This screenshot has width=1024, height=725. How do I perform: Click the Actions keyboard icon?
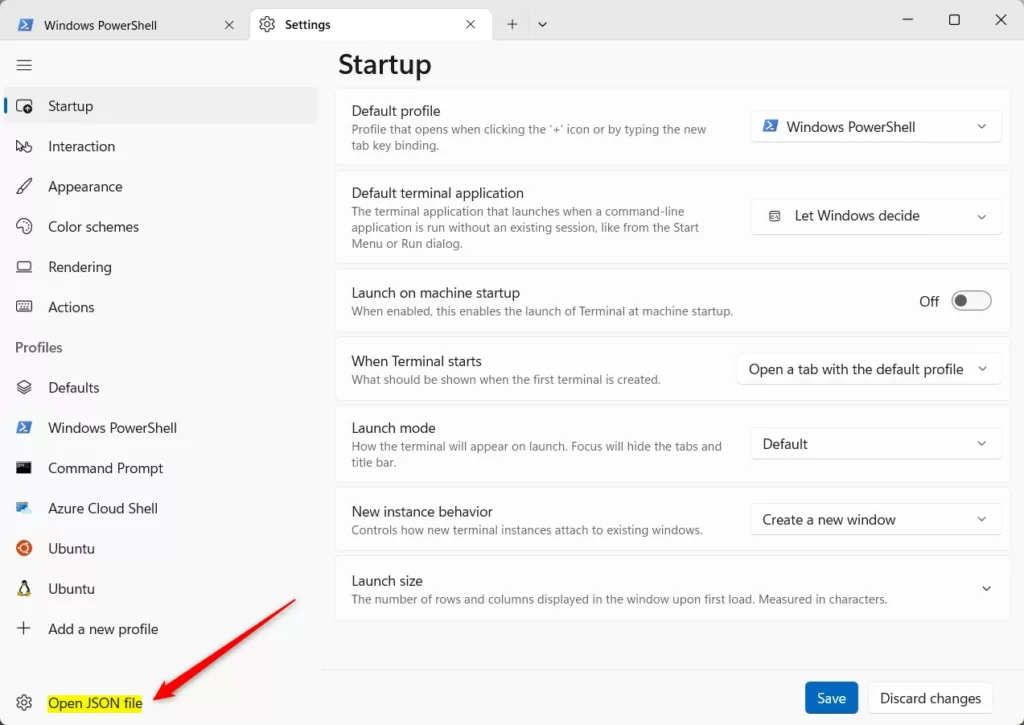(x=25, y=307)
